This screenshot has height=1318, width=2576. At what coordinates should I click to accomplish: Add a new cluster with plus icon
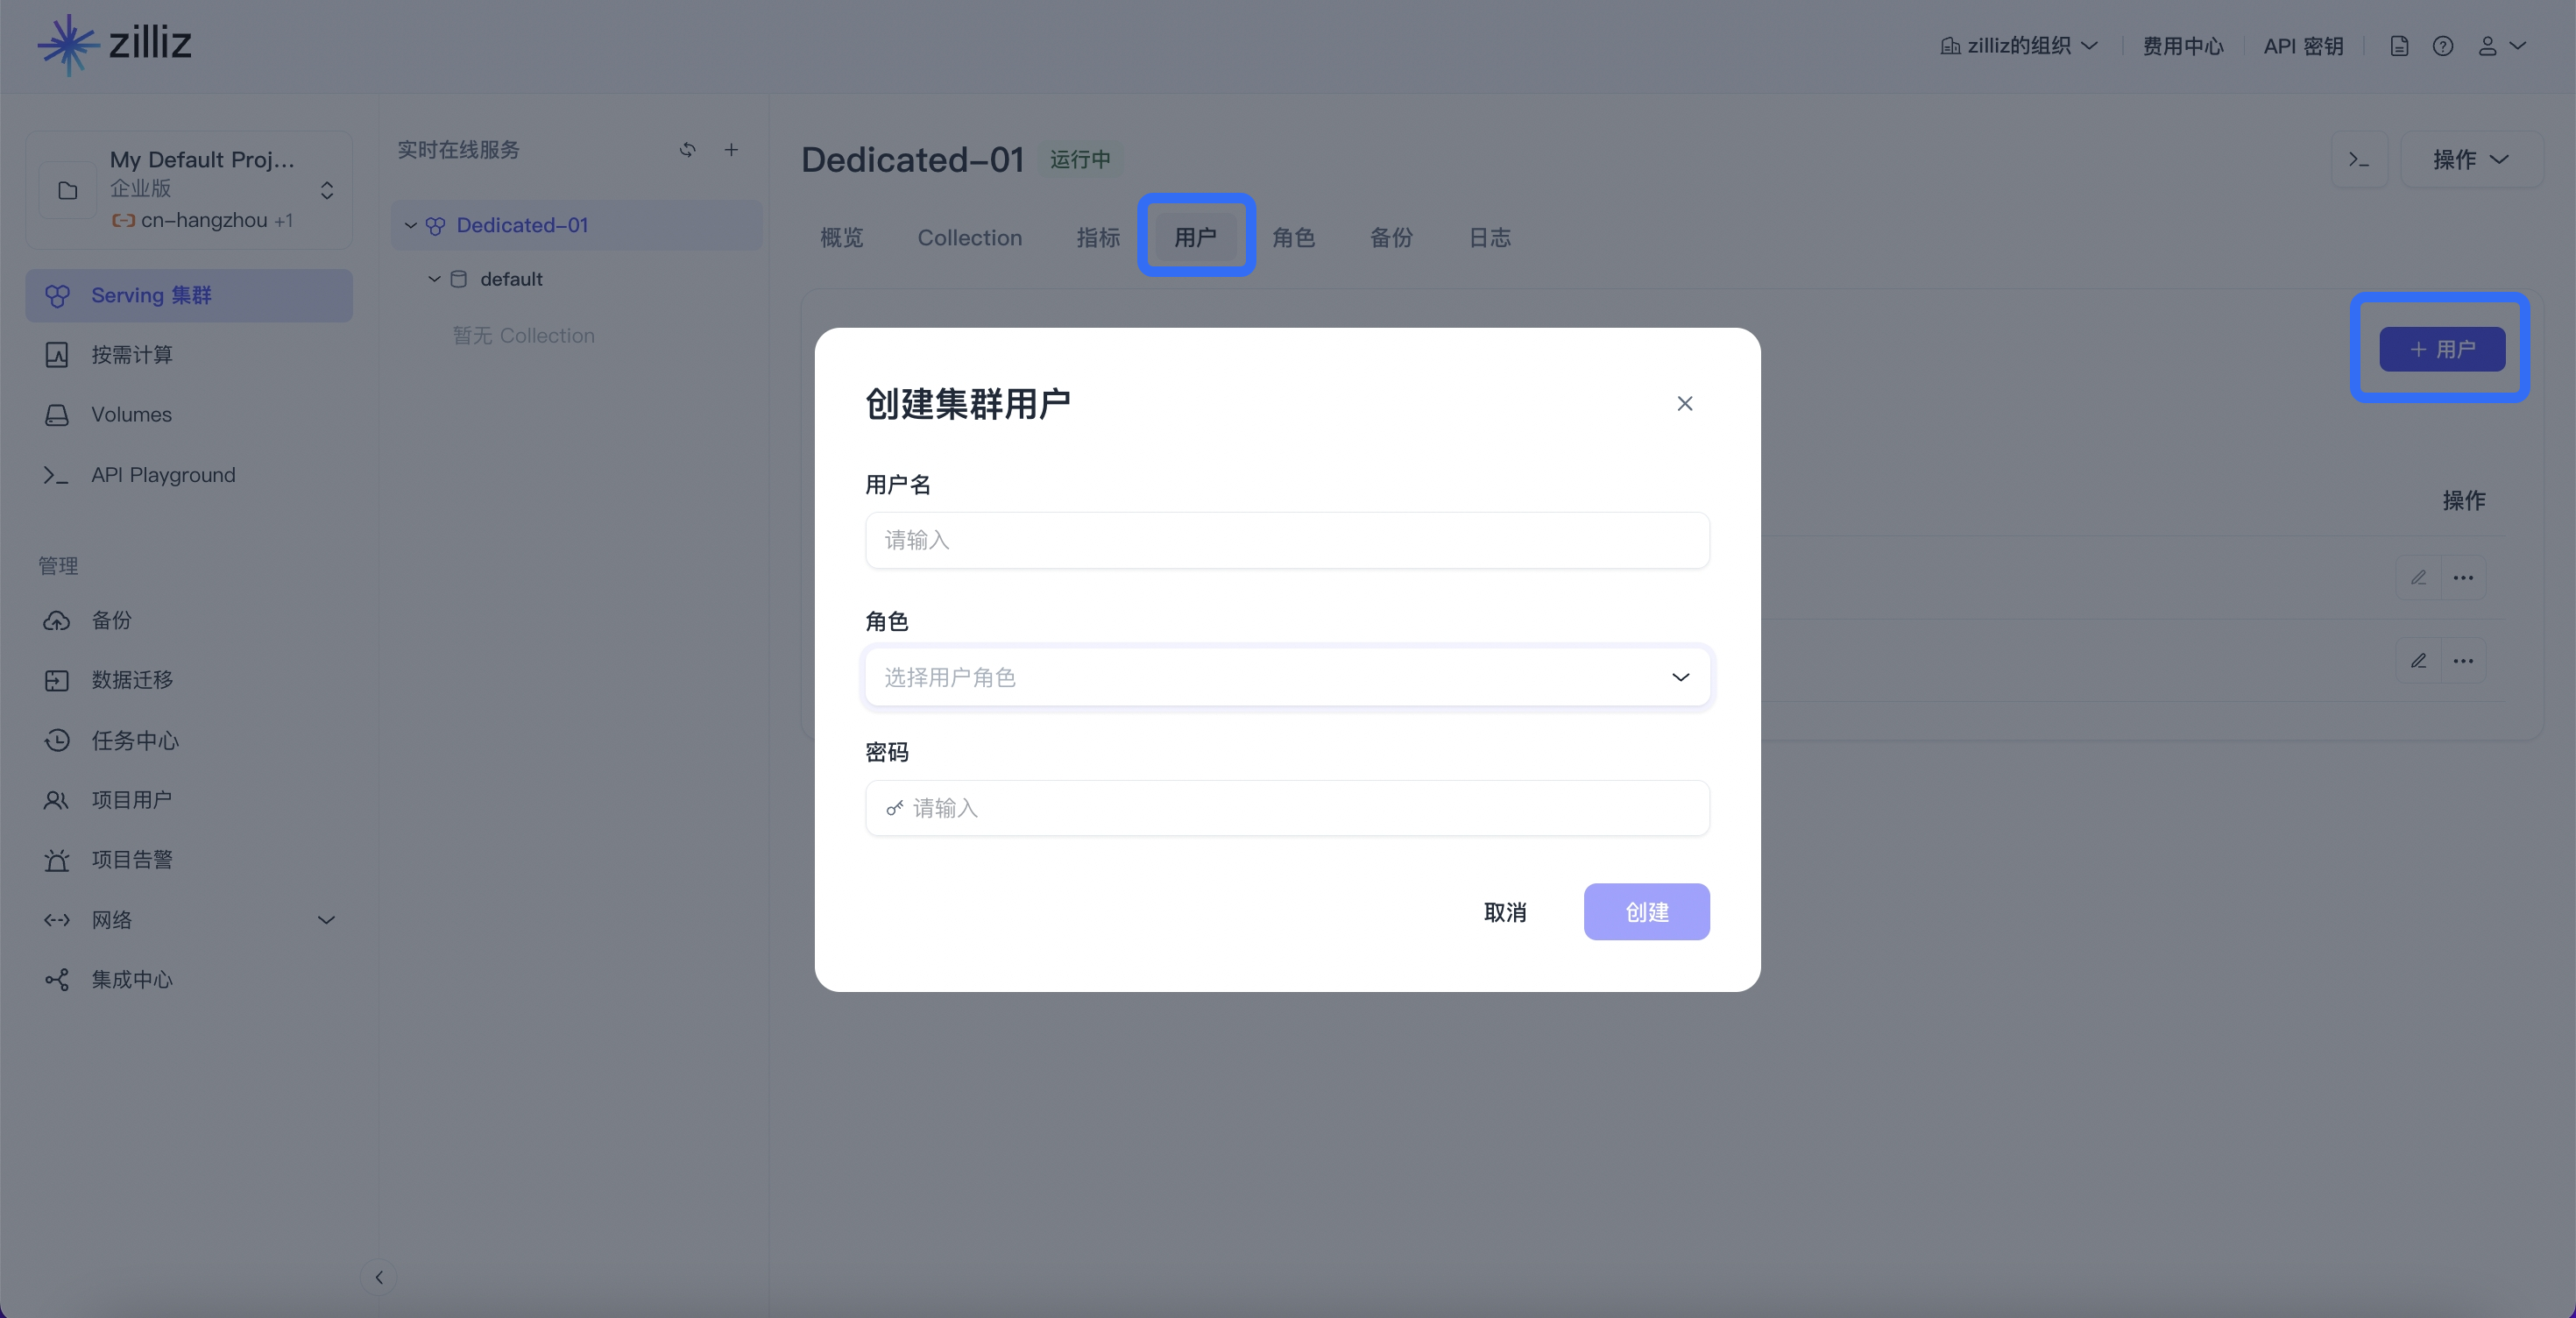click(x=731, y=150)
